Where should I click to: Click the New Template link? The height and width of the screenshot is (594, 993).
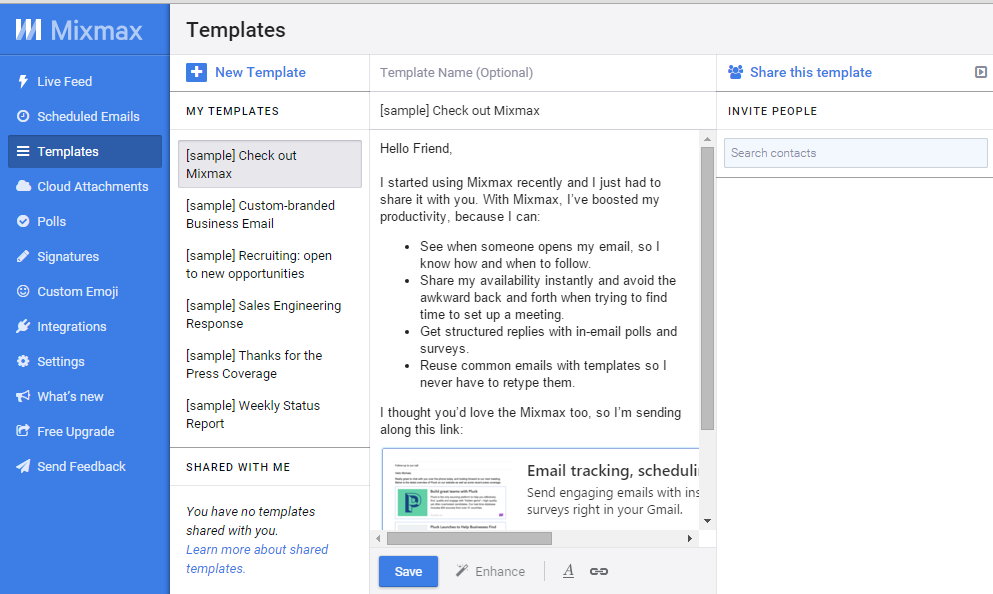[x=260, y=72]
